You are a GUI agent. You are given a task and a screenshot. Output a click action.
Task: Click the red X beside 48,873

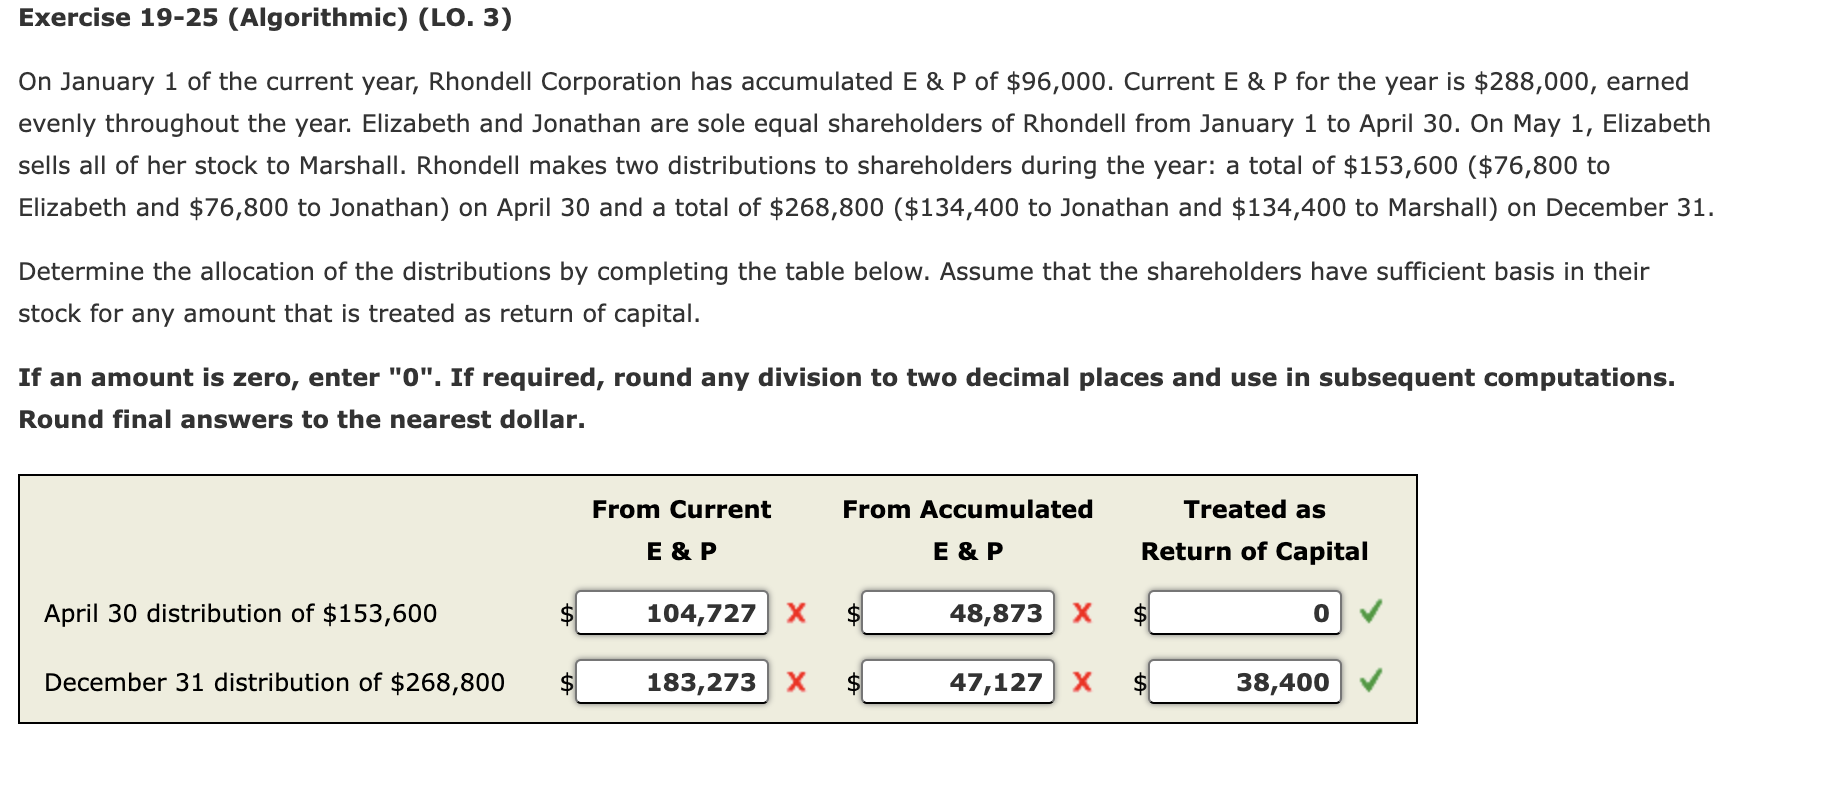(x=1081, y=614)
